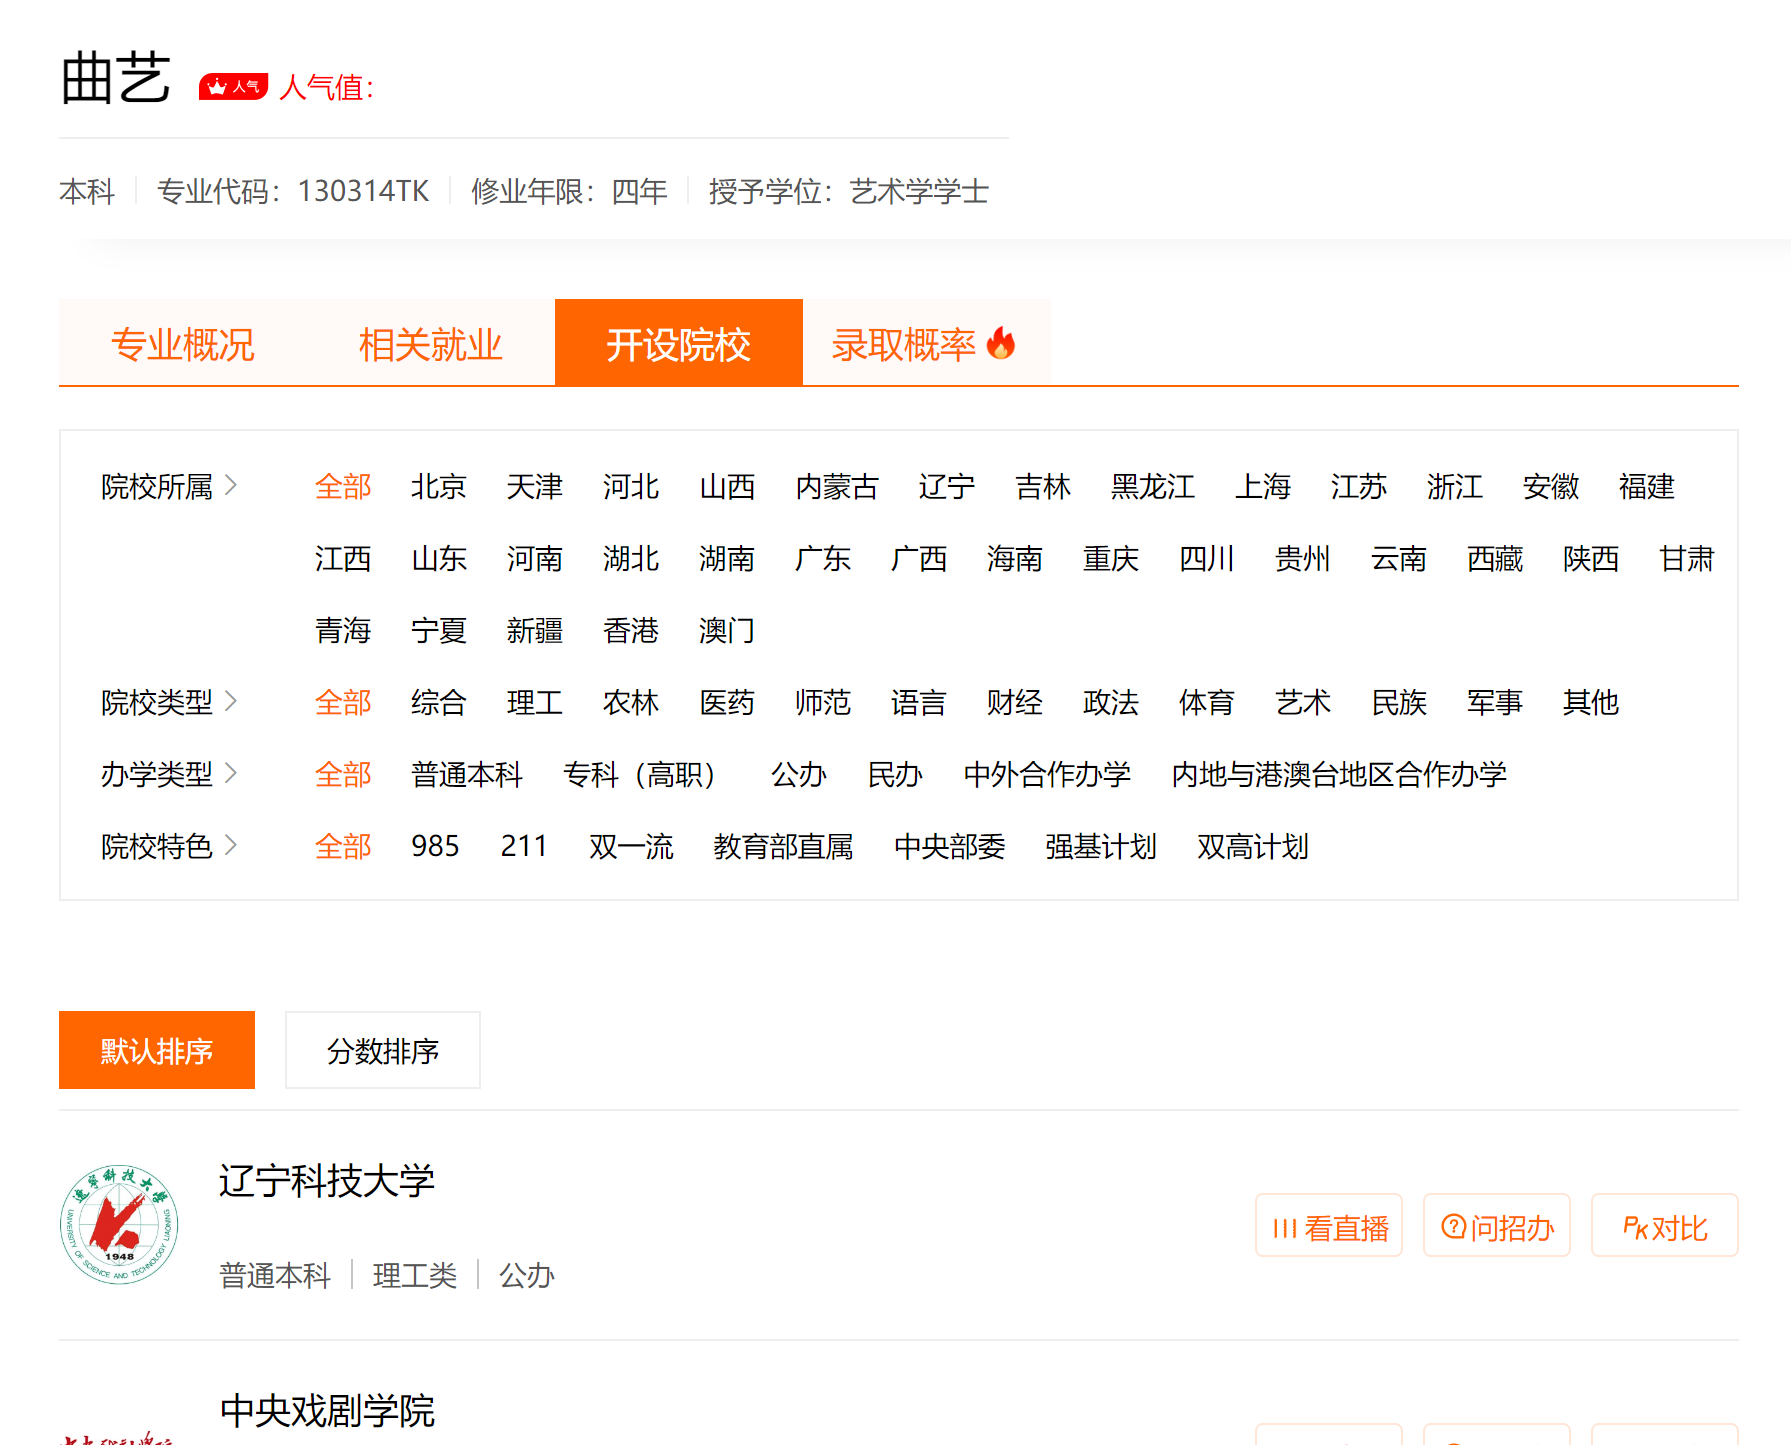Screen dimensions: 1791x1445
Task: Open 辽宁科技大学 logo thumbnail
Action: [x=119, y=1224]
